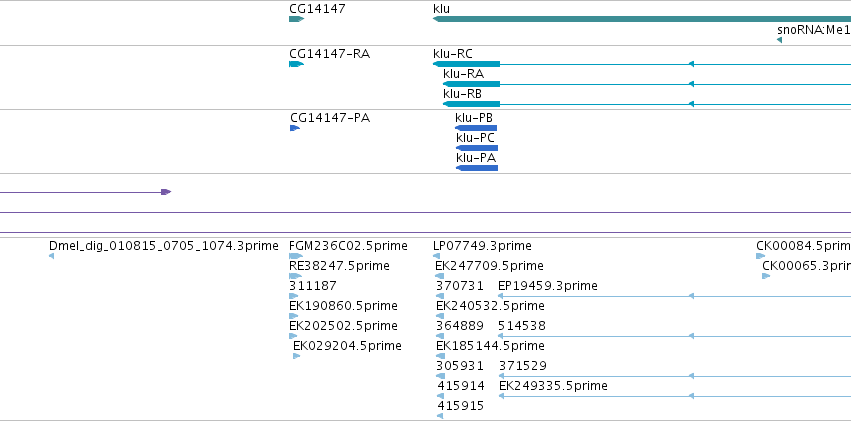The width and height of the screenshot is (851, 421).
Task: Click the CG14147 gene arrow glyph
Action: [x=296, y=19]
